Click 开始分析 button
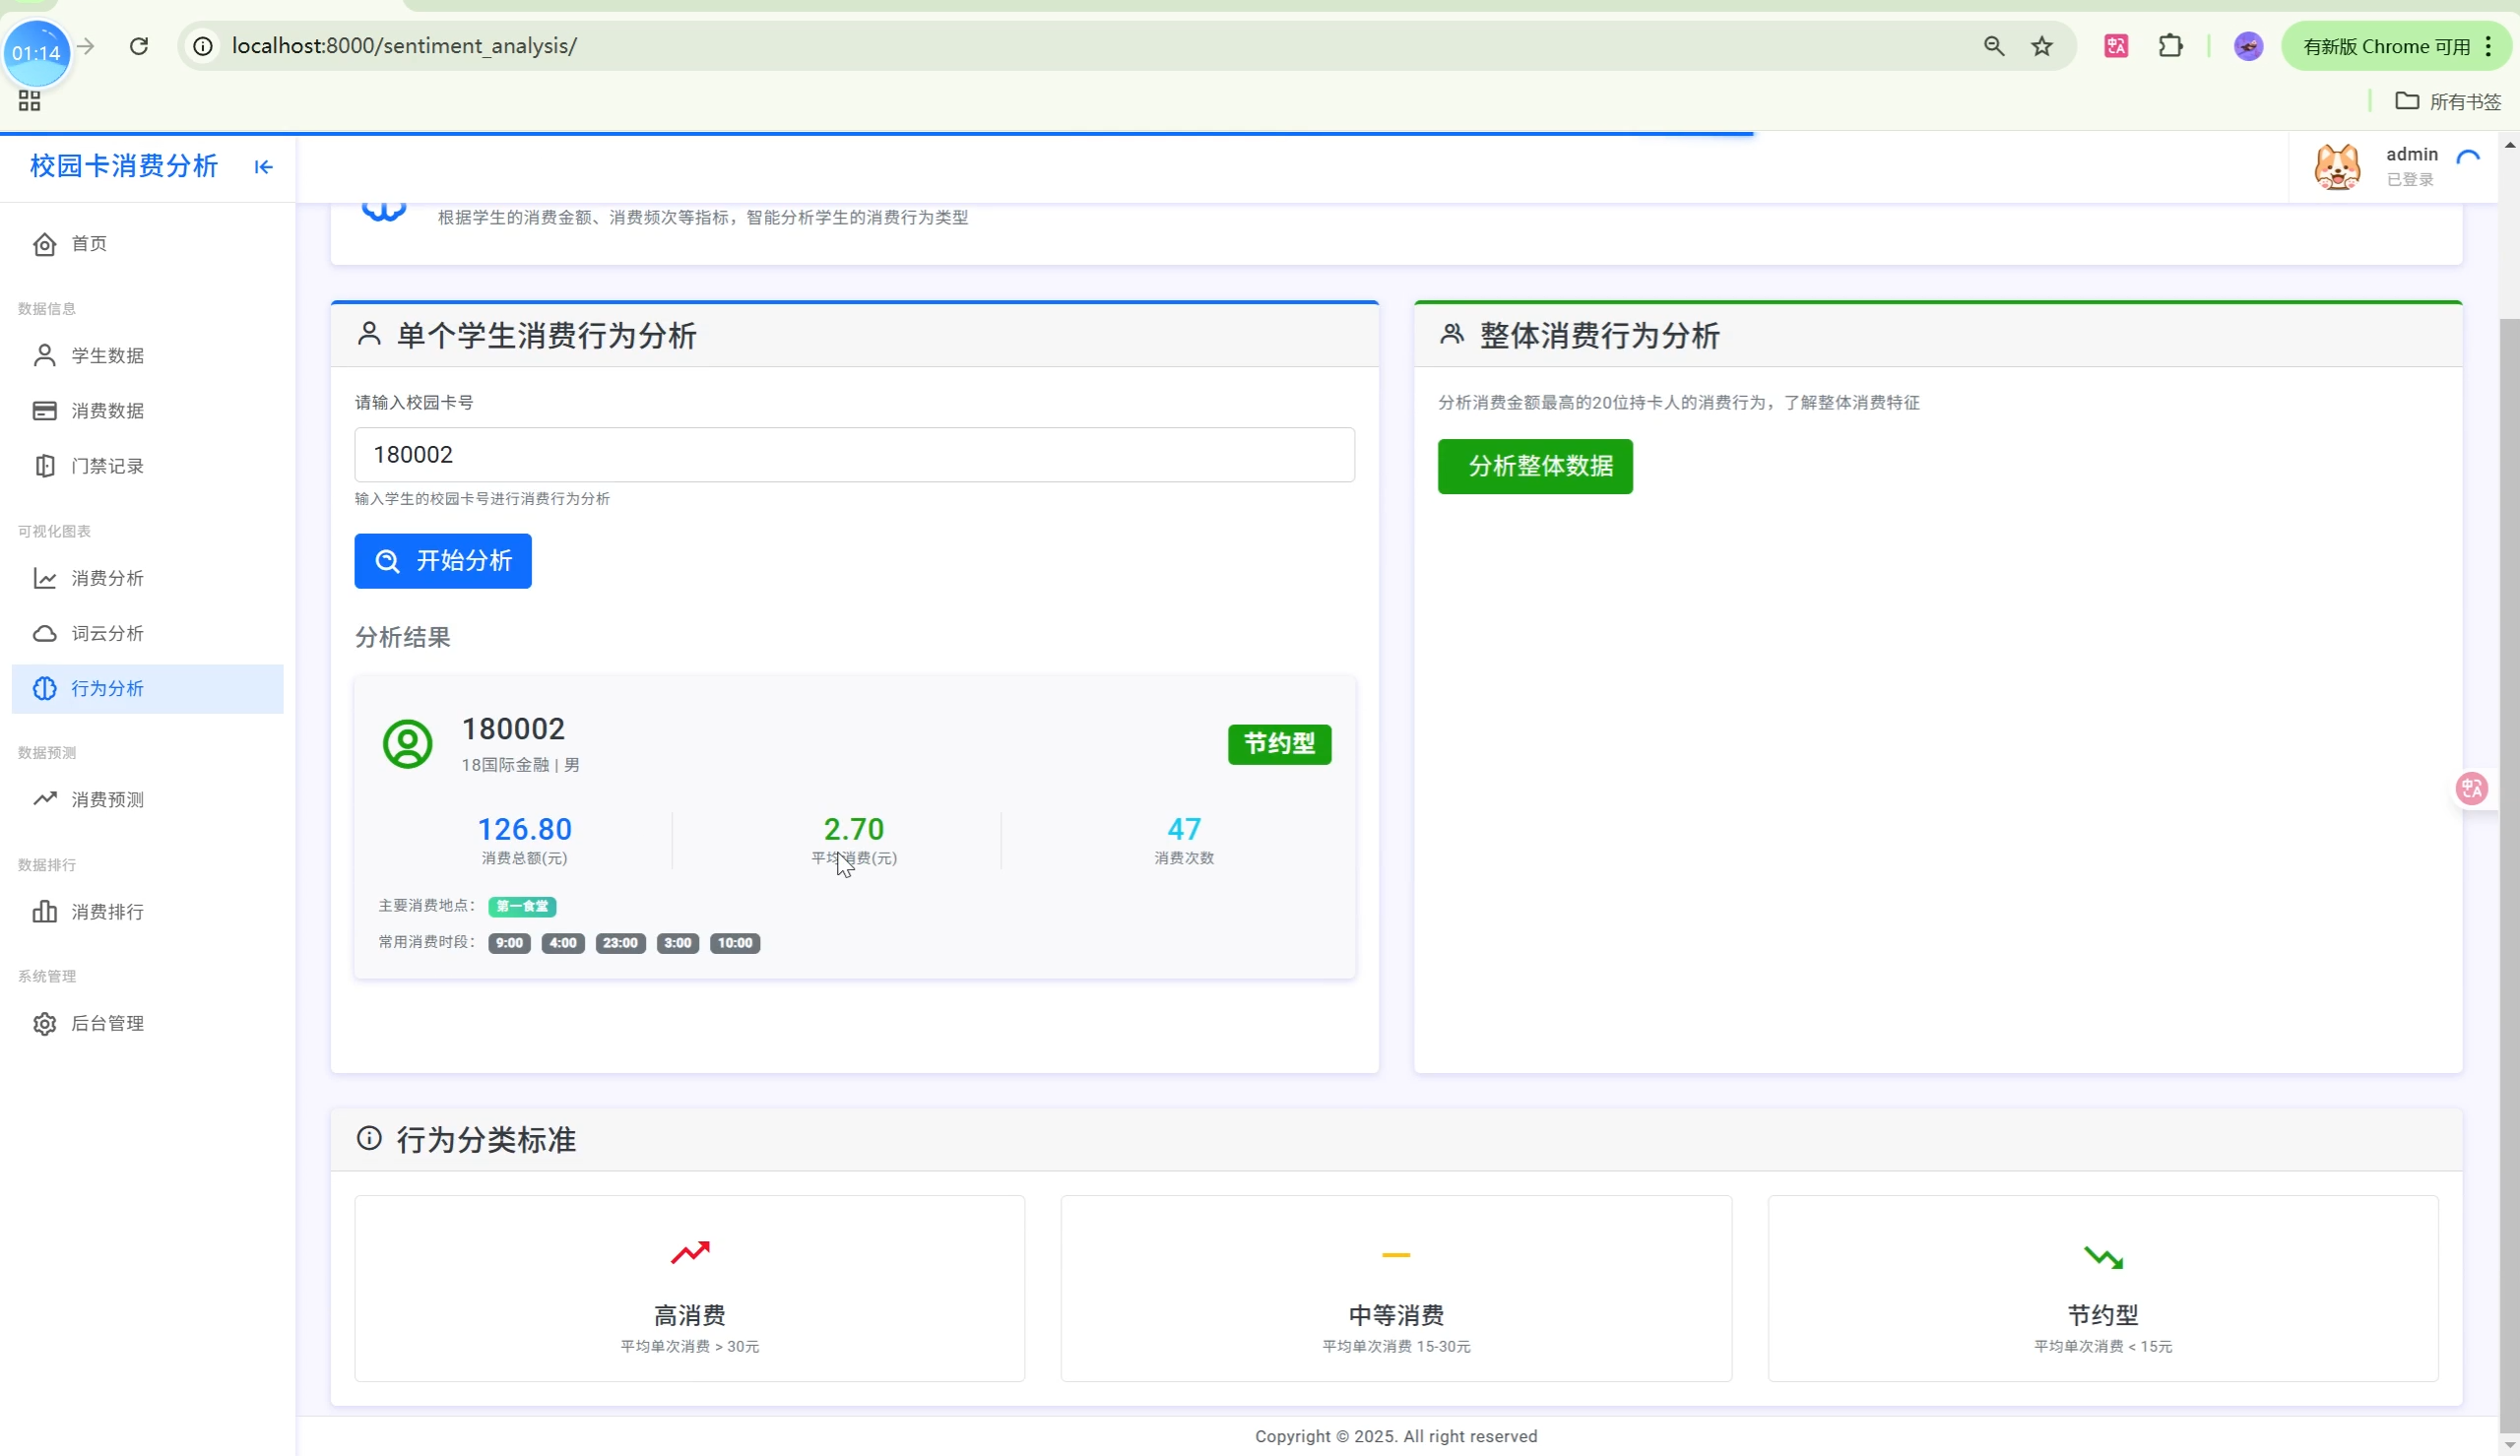Screen dimensions: 2520x1456 (x=443, y=561)
